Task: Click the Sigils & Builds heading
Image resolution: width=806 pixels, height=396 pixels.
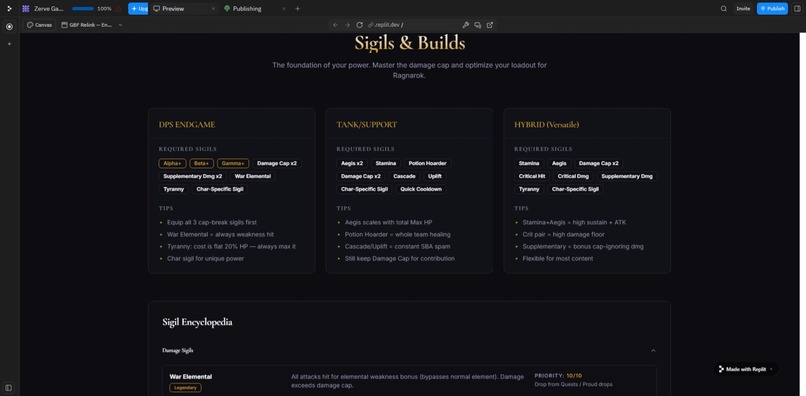Action: [x=410, y=43]
